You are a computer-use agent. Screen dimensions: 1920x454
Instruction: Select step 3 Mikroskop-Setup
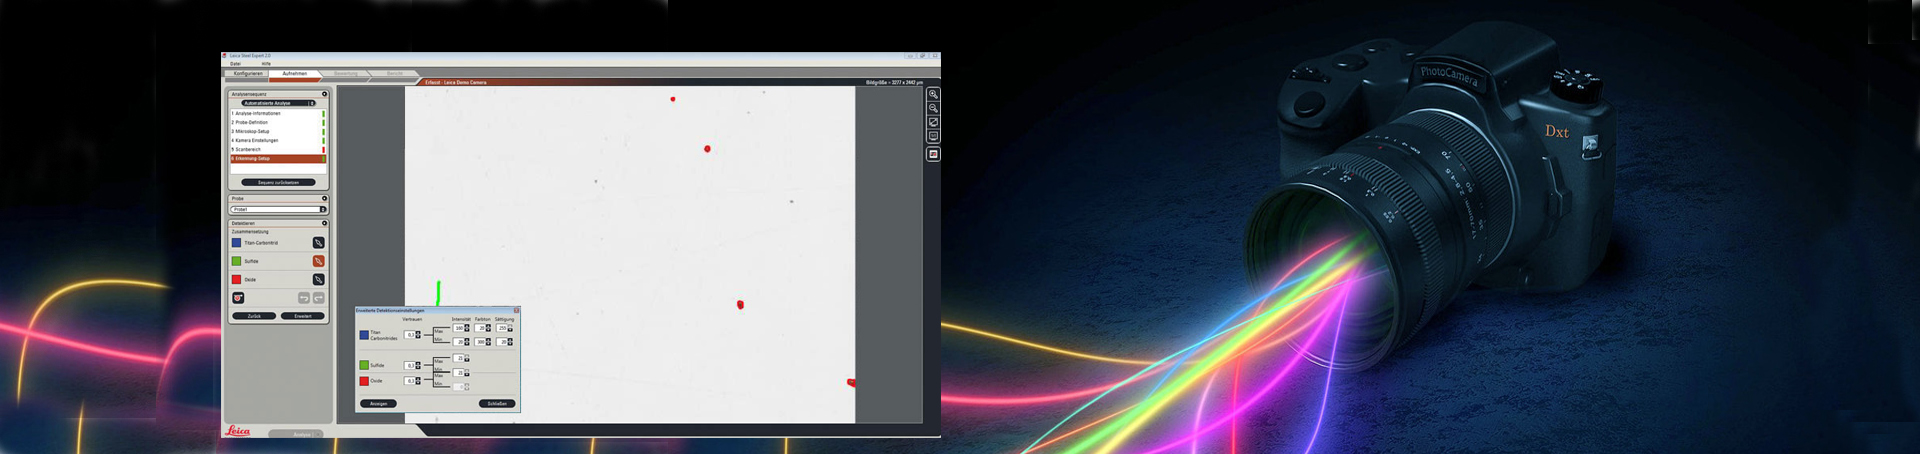(277, 131)
